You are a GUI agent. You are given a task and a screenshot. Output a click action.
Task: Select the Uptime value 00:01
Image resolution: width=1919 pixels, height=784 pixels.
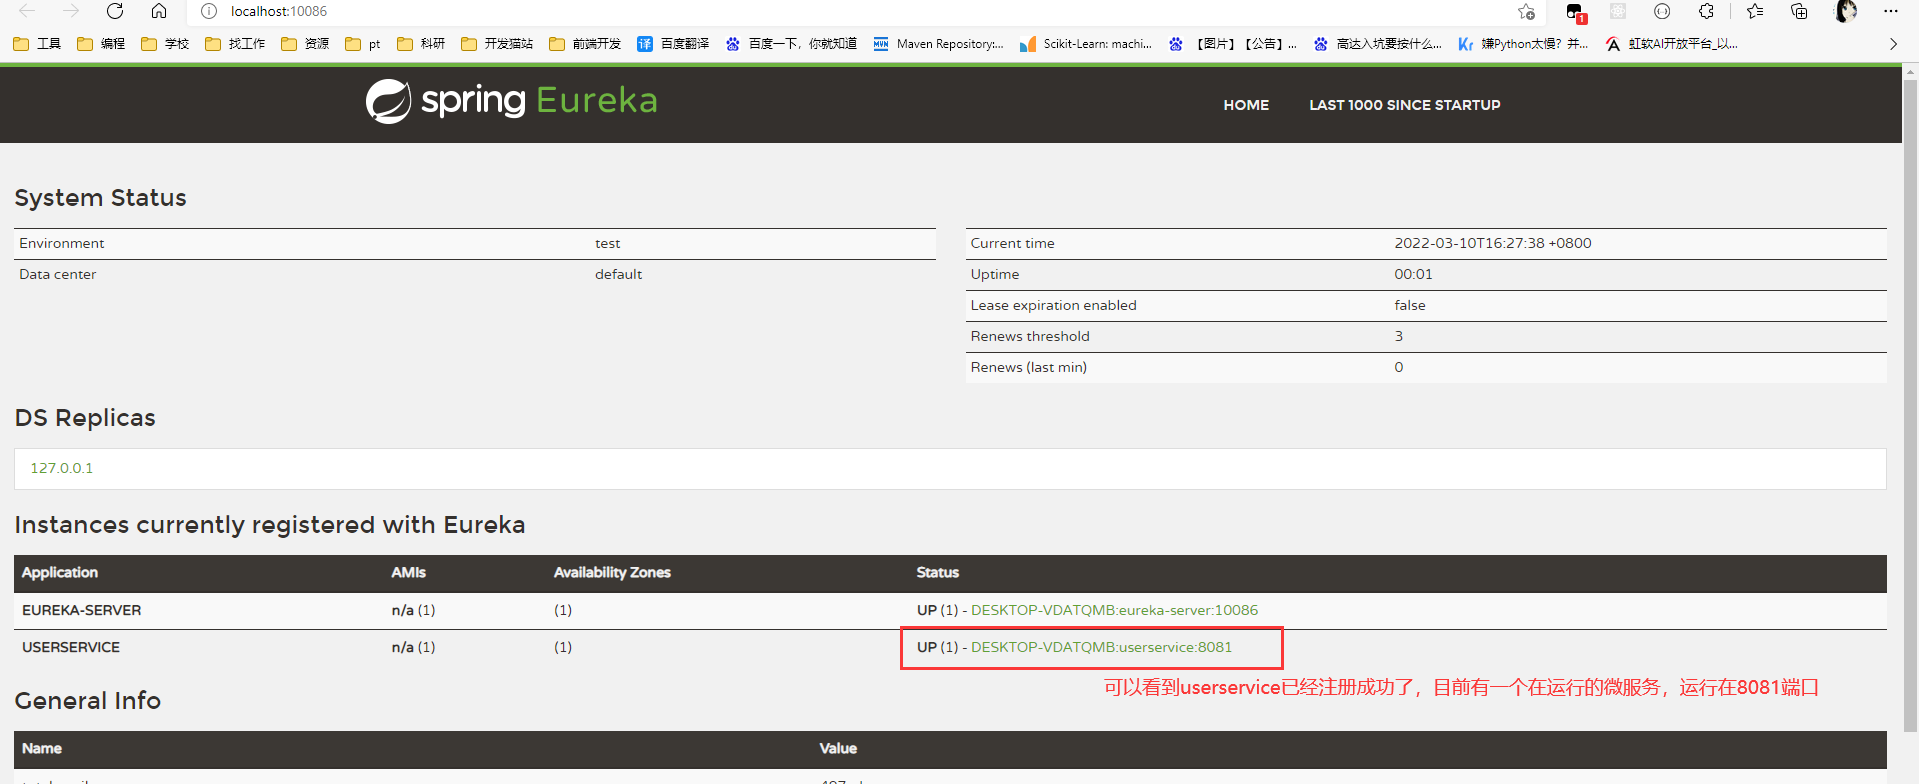(1413, 274)
